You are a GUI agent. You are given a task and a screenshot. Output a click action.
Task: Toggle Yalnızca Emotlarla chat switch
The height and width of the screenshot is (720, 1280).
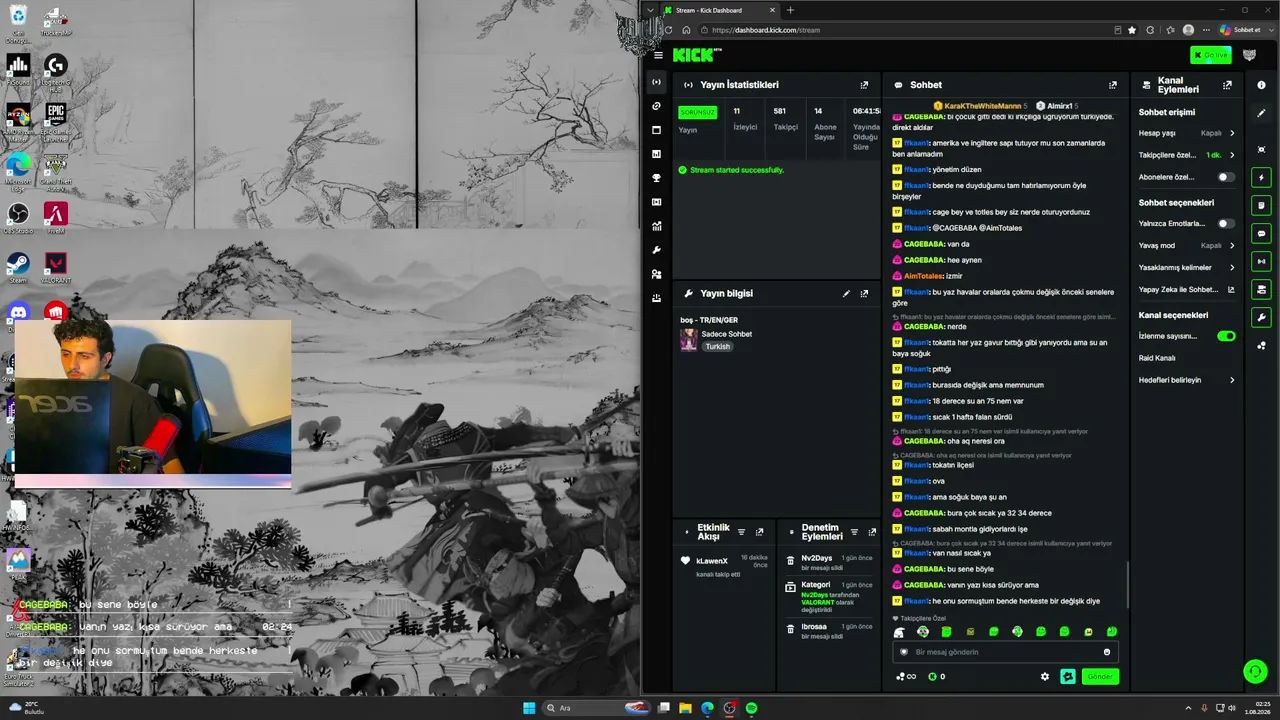1226,223
